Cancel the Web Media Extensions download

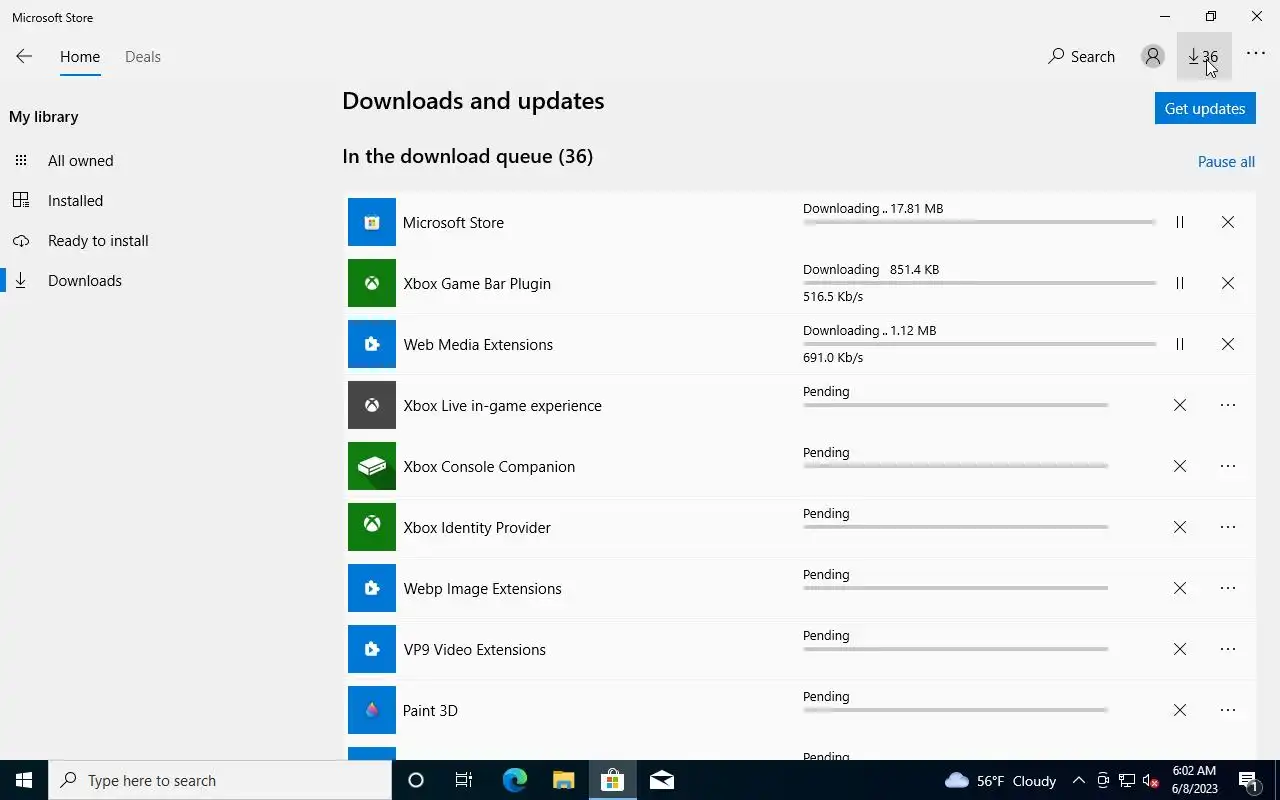[x=1228, y=344]
